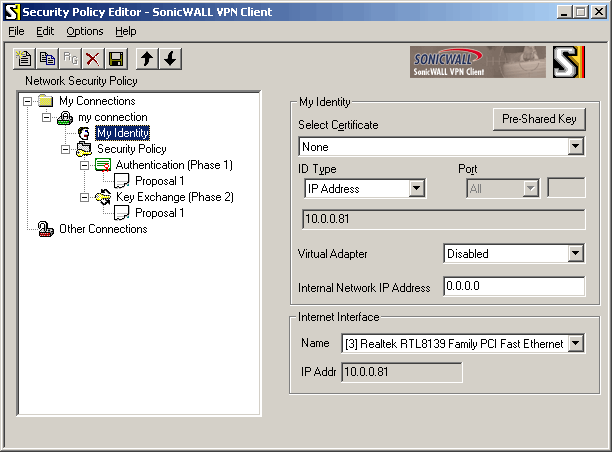Viewport: 612px width, 452px height.
Task: Click the title bar S application icon
Action: [12, 12]
